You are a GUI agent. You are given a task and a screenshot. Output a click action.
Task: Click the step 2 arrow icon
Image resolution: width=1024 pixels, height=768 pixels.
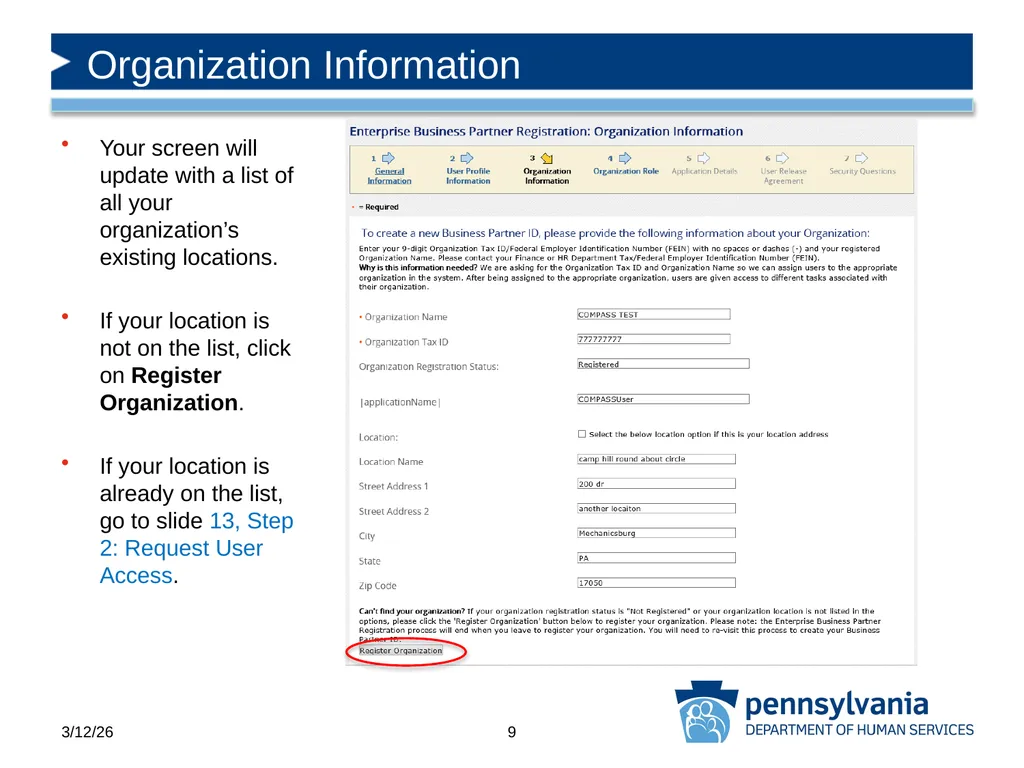[467, 158]
